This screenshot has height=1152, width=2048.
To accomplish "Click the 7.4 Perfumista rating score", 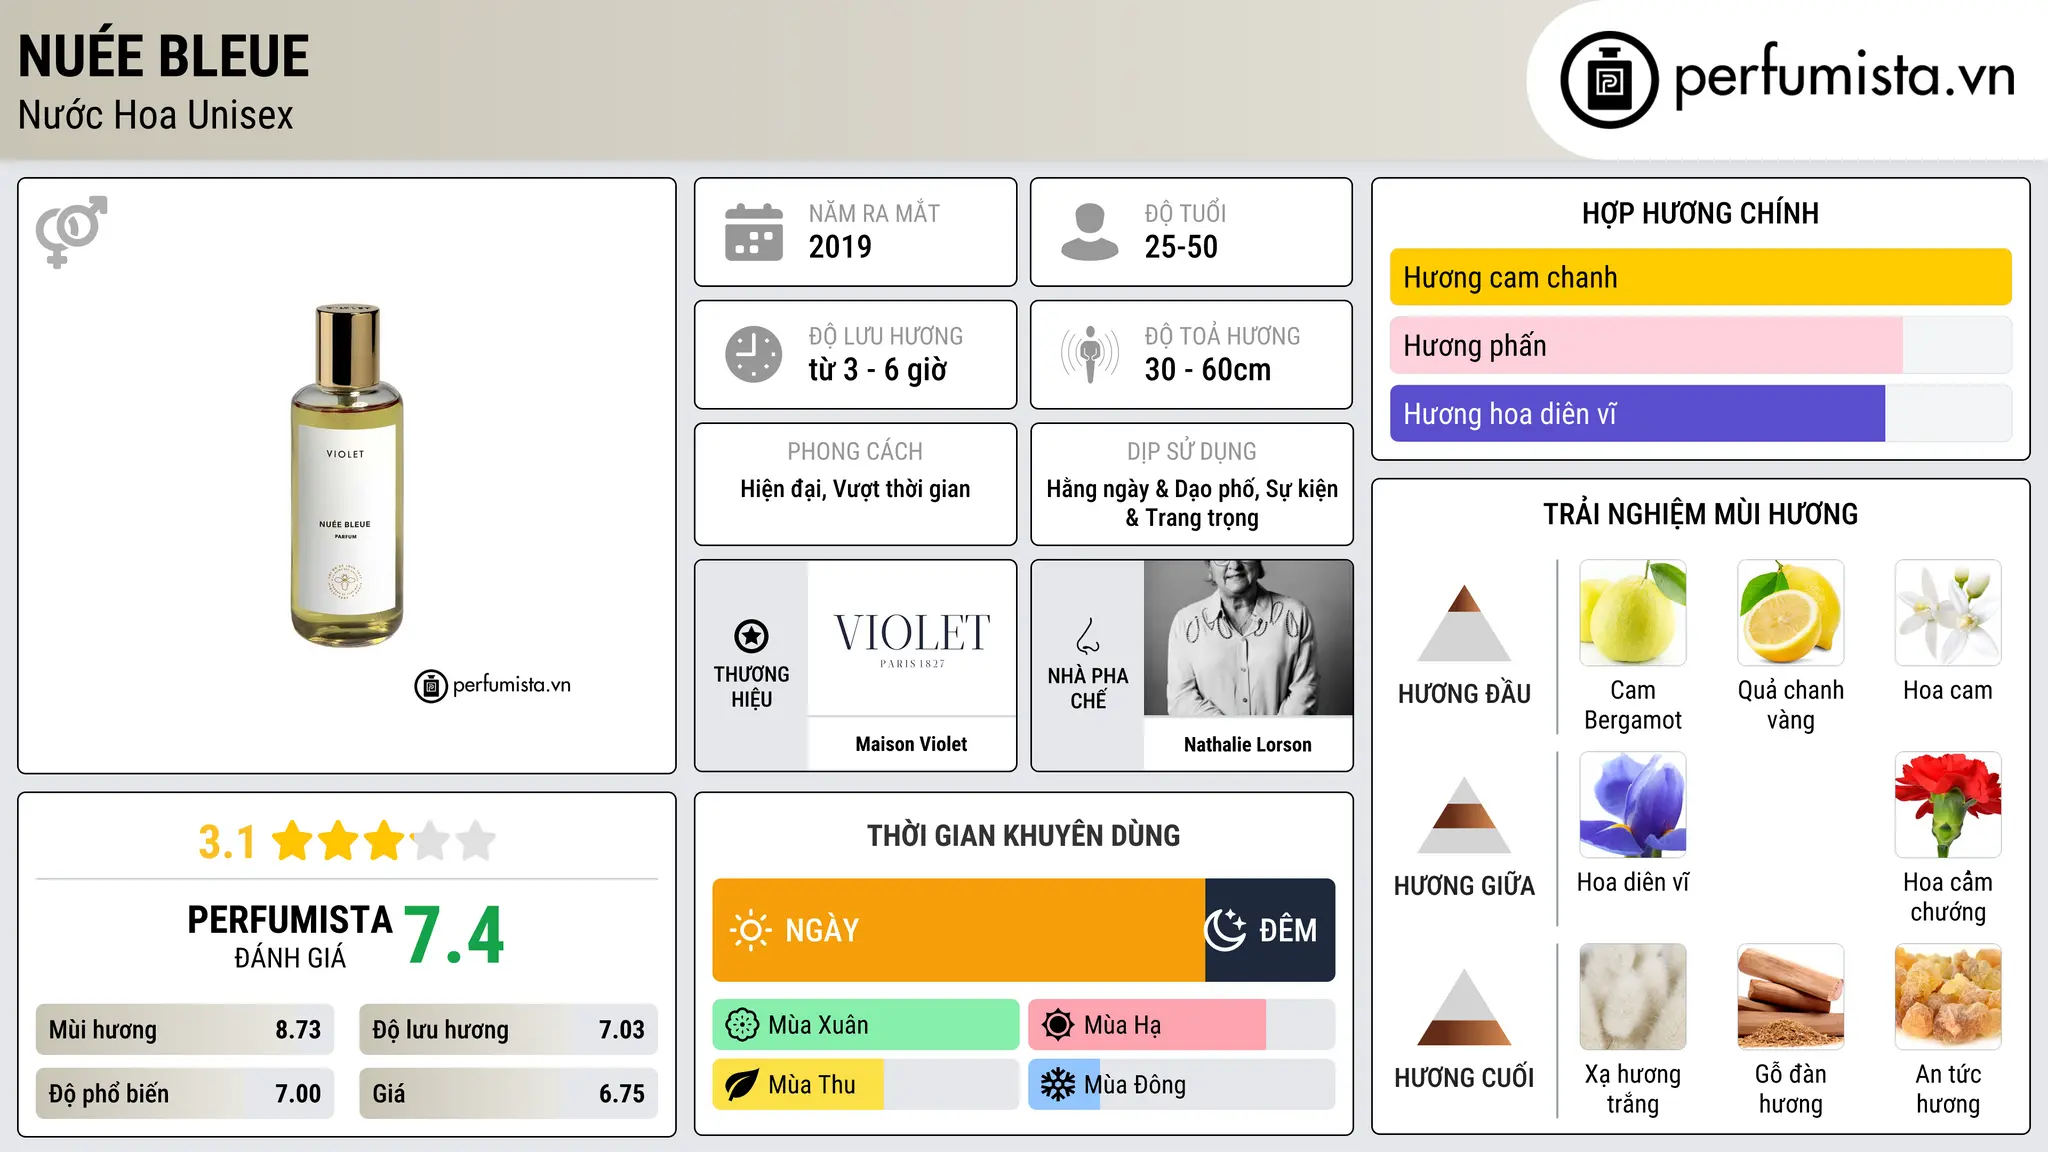I will 454,936.
